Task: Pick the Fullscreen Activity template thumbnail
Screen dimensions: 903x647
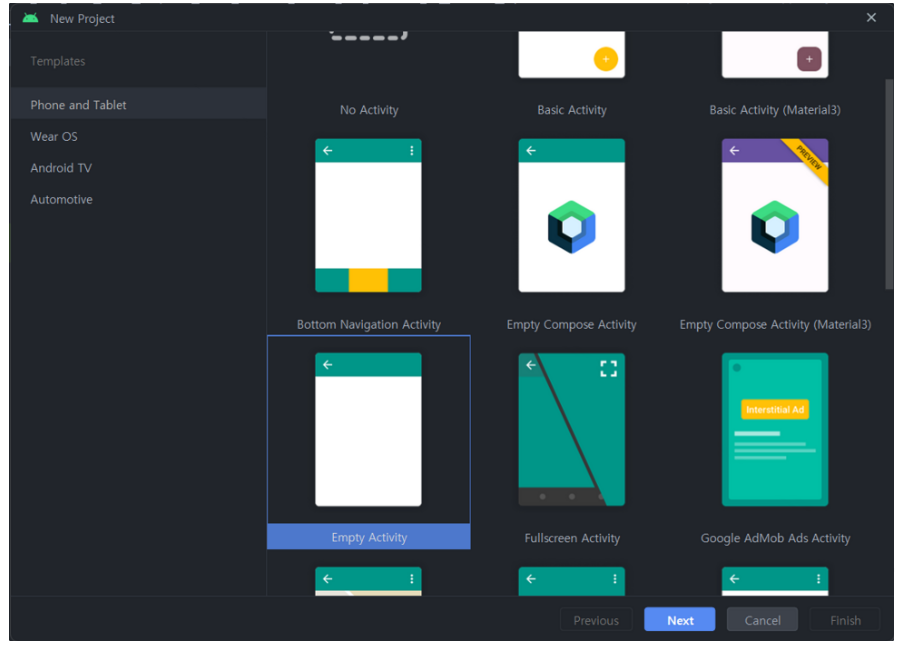Action: [571, 430]
